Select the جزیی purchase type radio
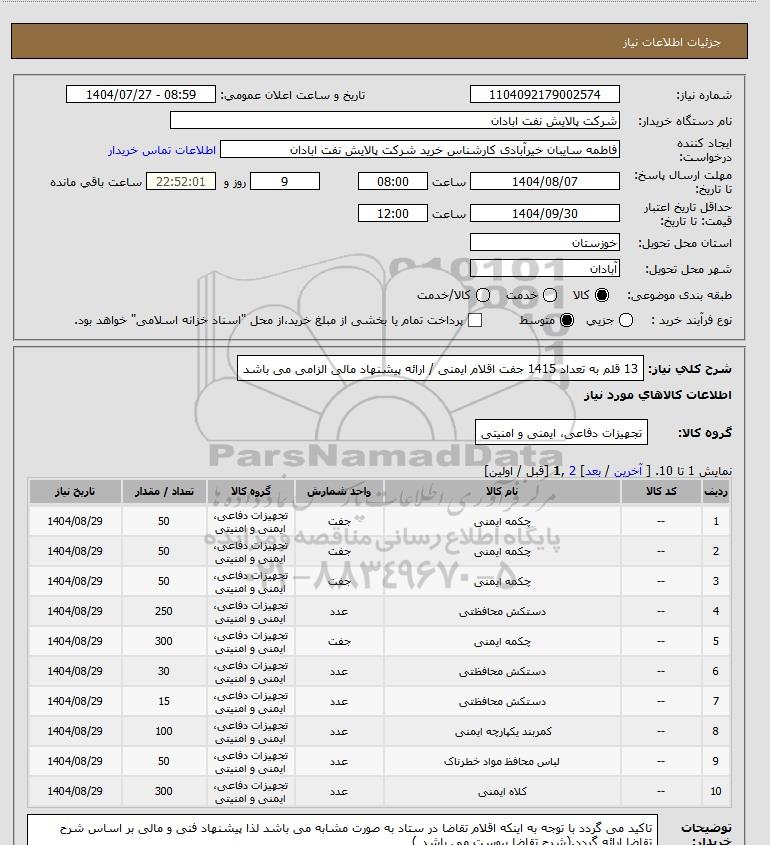Viewport: 770px width, 845px height. [x=626, y=321]
